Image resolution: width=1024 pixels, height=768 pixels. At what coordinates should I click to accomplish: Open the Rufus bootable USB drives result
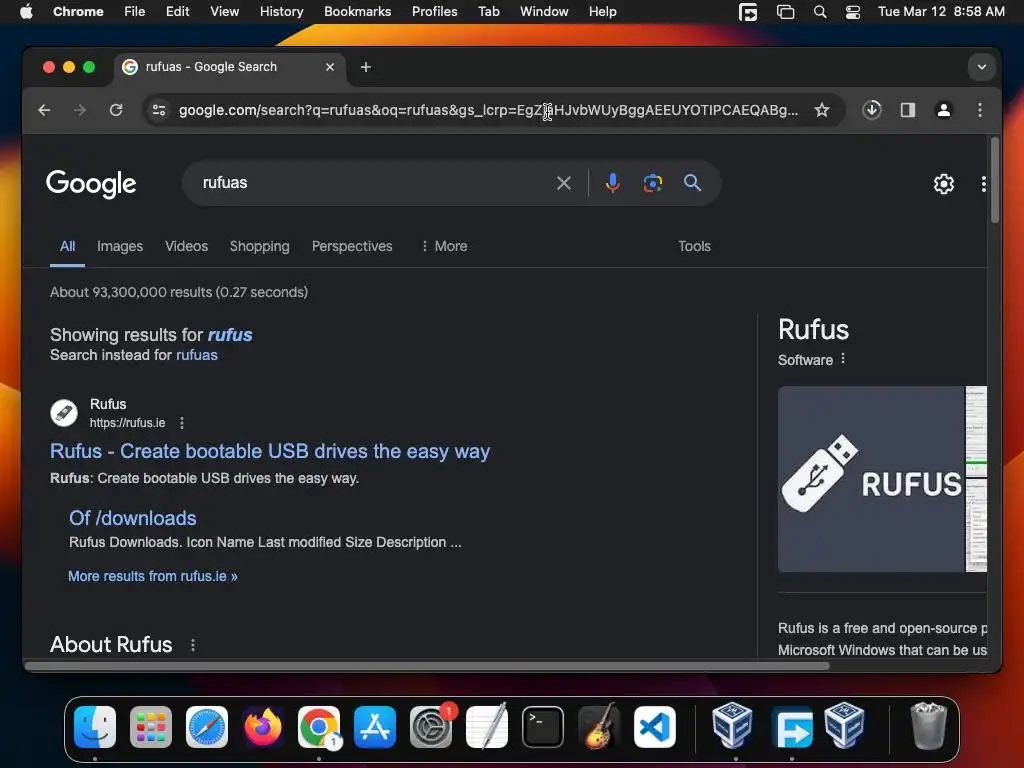coord(270,451)
